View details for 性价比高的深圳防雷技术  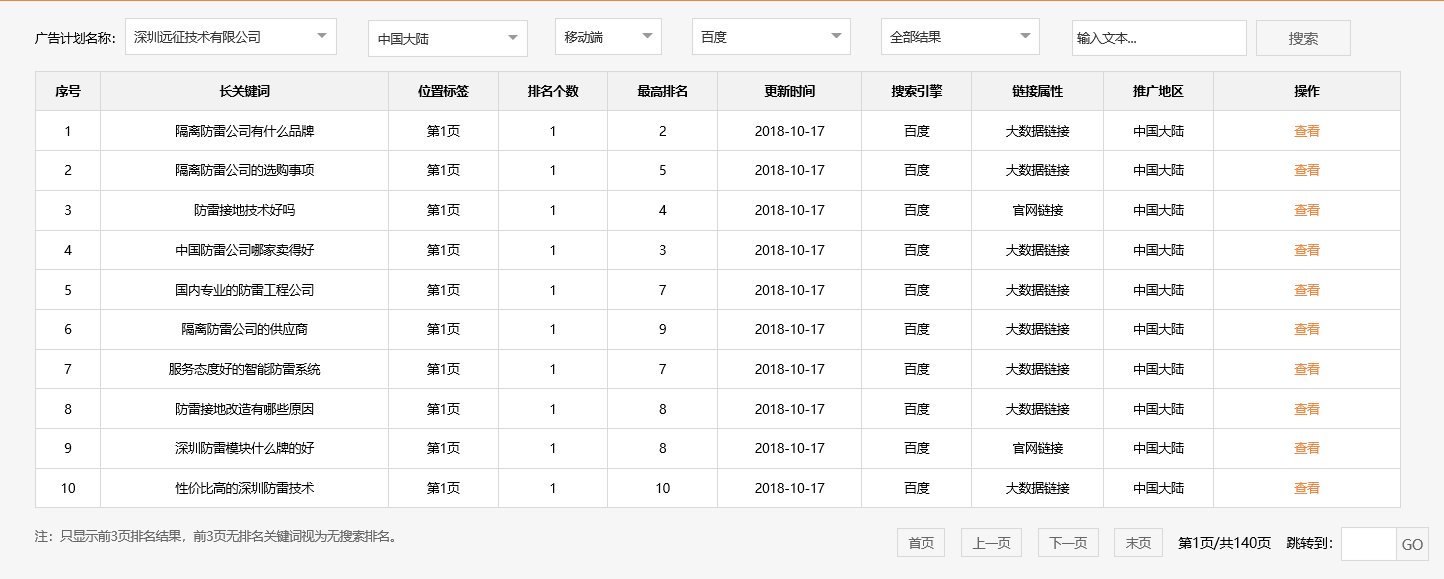pos(1307,488)
